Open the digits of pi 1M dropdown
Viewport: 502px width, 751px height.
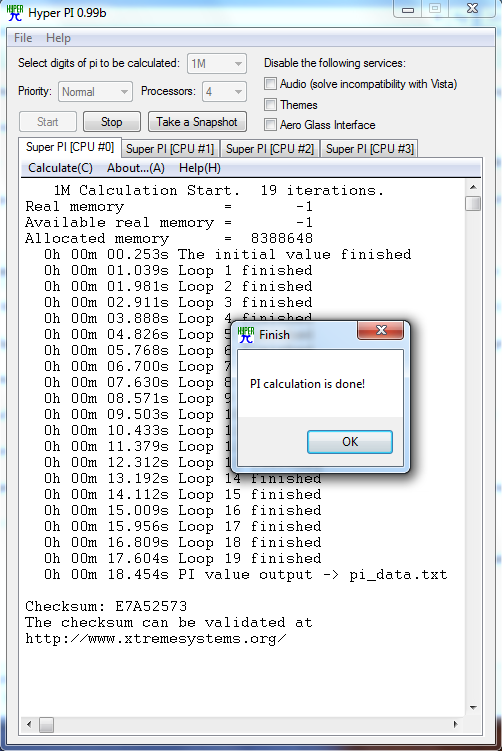click(217, 64)
